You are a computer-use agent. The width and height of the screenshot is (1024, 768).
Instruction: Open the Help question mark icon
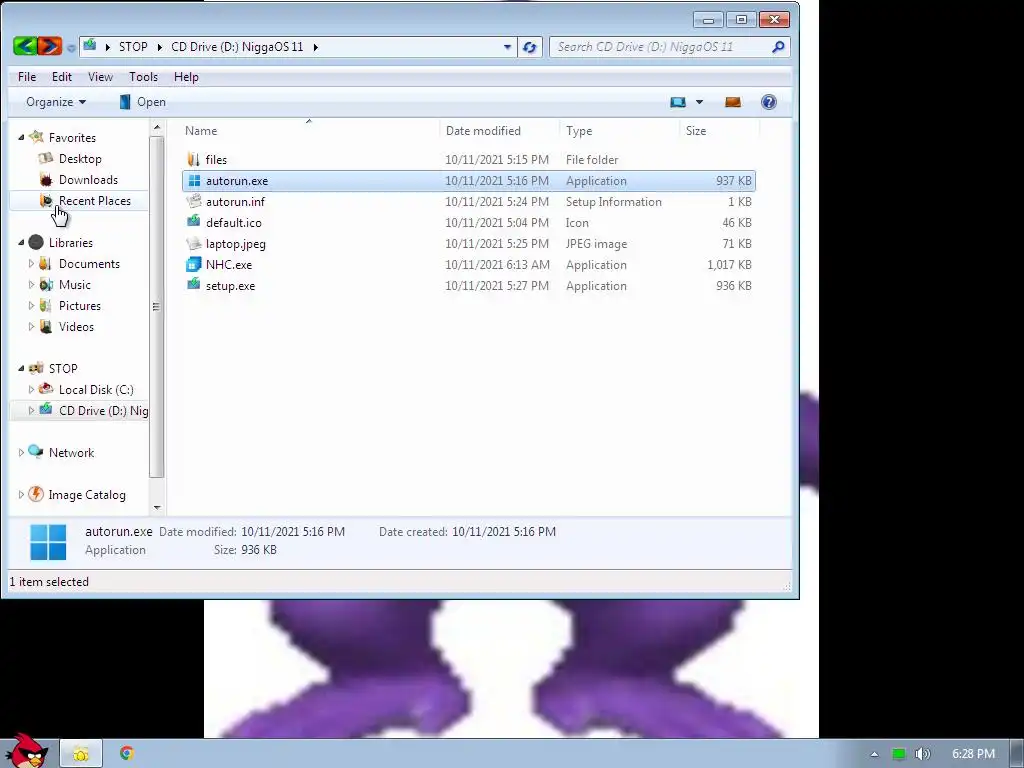click(x=769, y=102)
